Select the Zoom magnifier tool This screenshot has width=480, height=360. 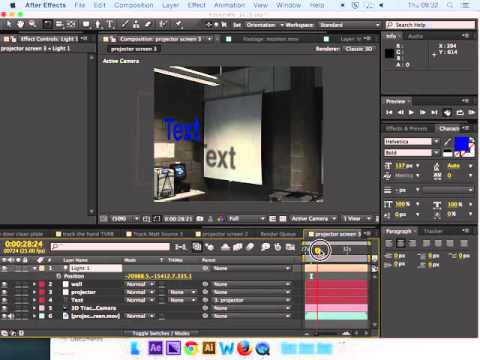32,24
